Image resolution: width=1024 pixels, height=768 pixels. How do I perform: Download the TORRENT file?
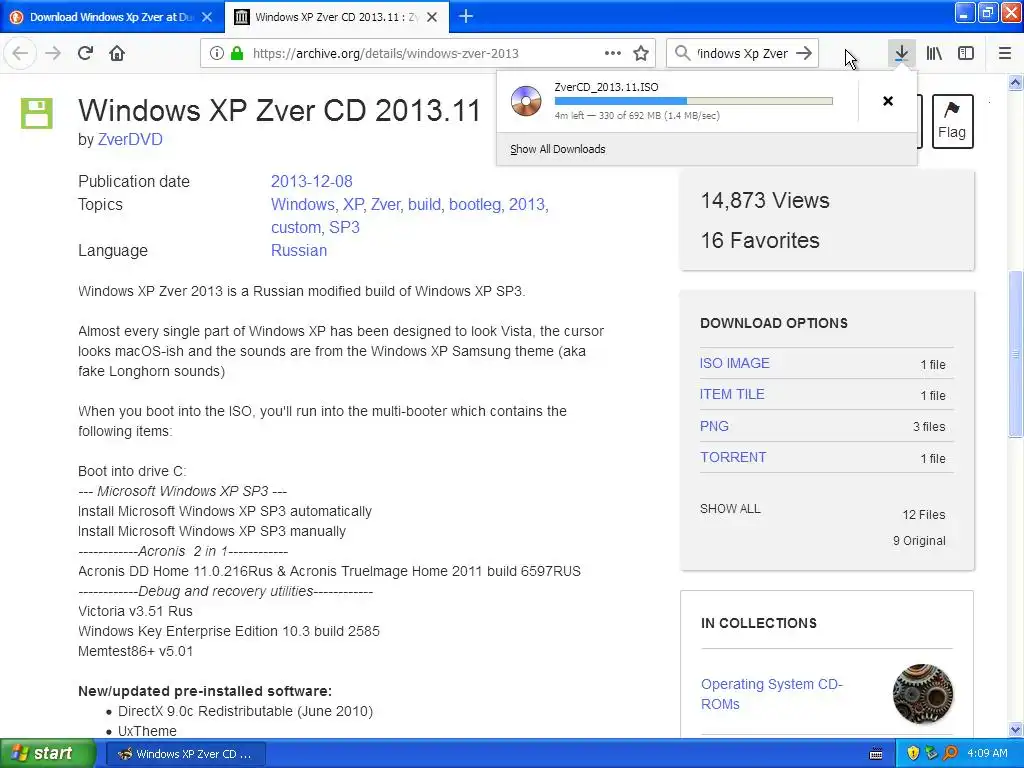(x=733, y=457)
